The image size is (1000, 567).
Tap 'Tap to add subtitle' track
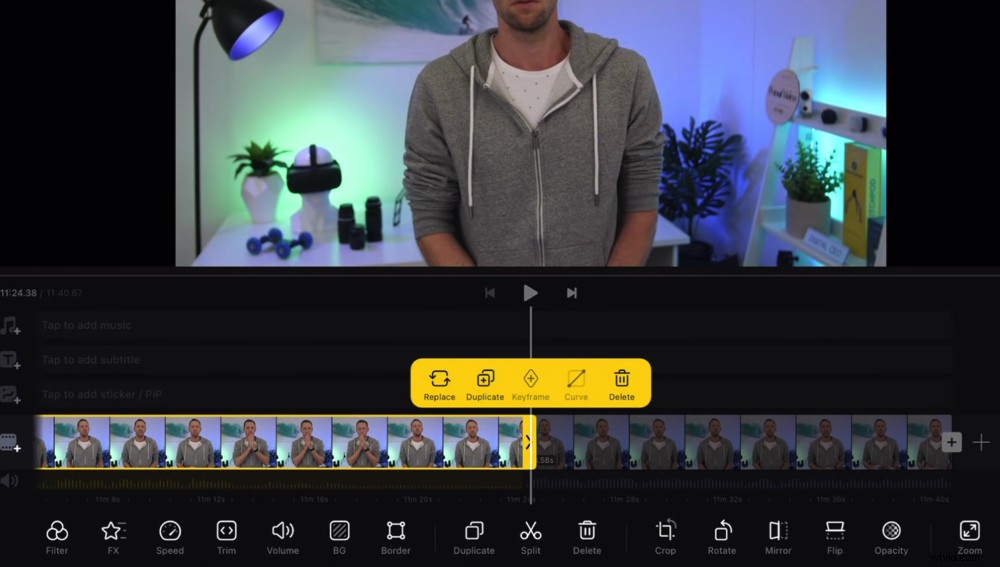[494, 360]
